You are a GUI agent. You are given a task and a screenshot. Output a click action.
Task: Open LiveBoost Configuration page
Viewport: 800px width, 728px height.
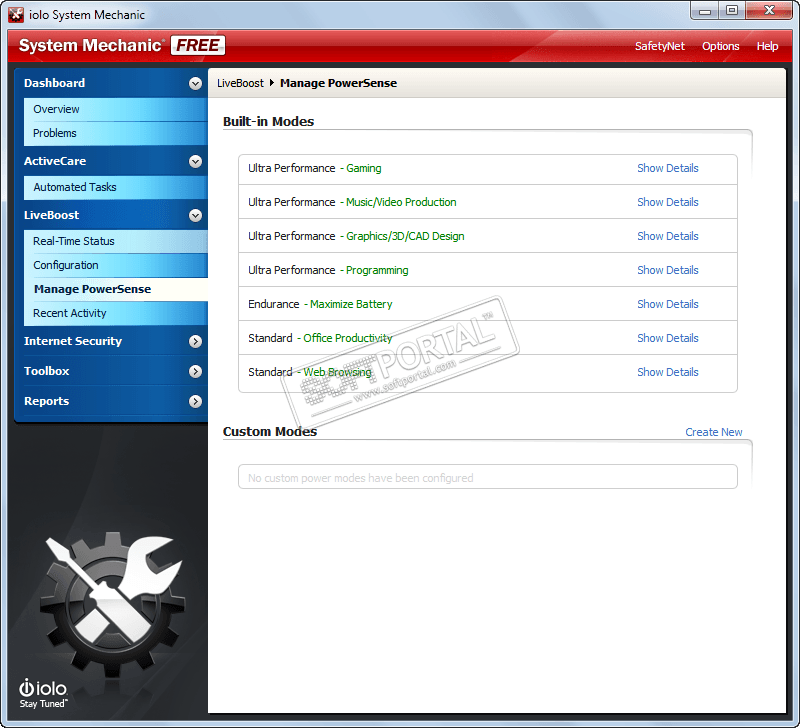click(x=116, y=265)
